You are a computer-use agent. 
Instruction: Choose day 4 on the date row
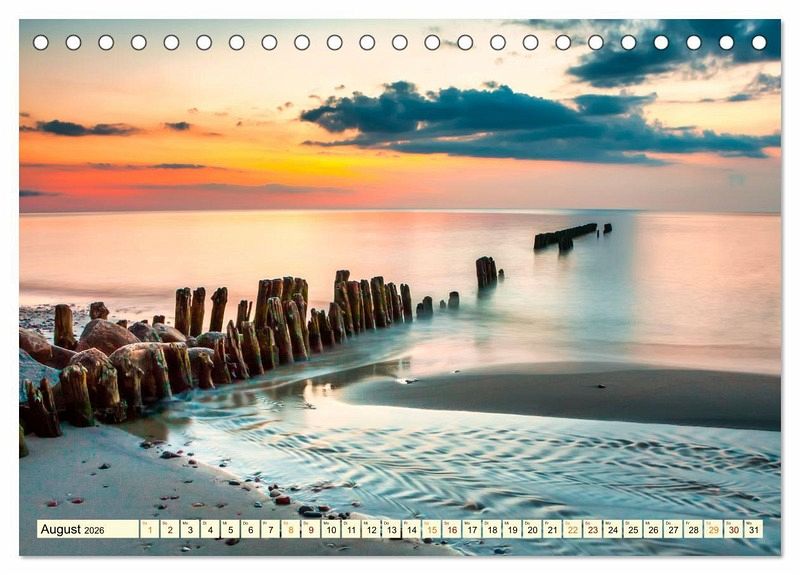click(210, 529)
